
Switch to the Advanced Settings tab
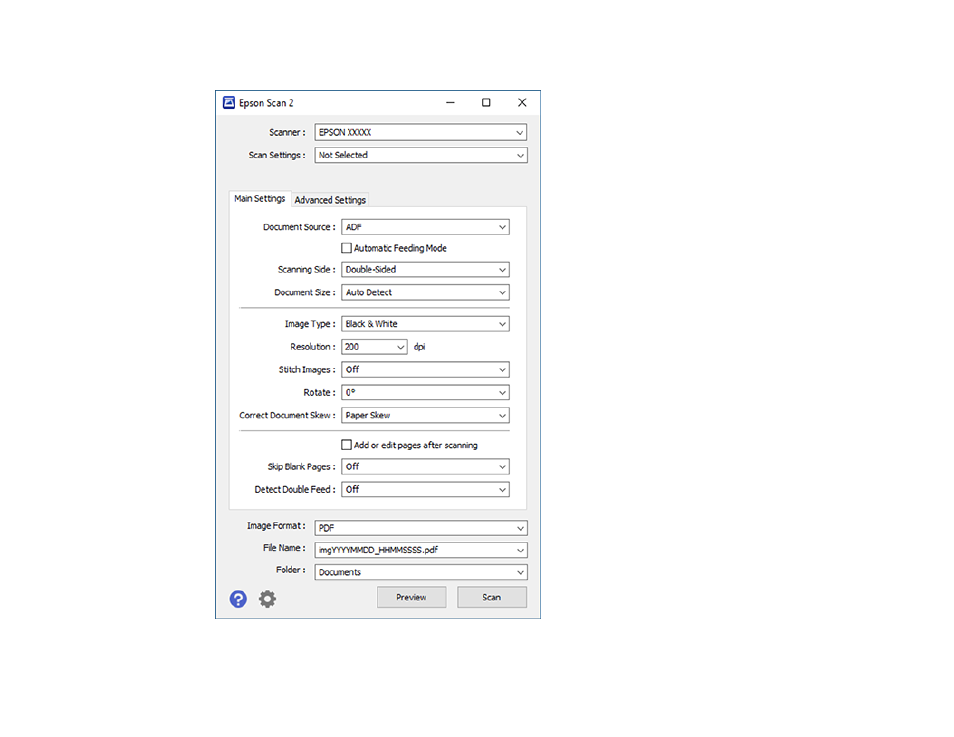tap(330, 200)
